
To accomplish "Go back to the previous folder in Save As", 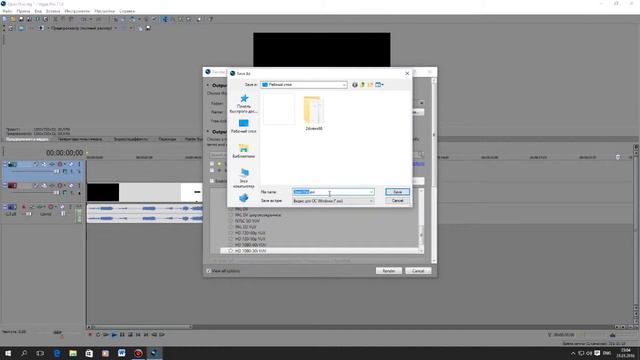I will pyautogui.click(x=355, y=85).
